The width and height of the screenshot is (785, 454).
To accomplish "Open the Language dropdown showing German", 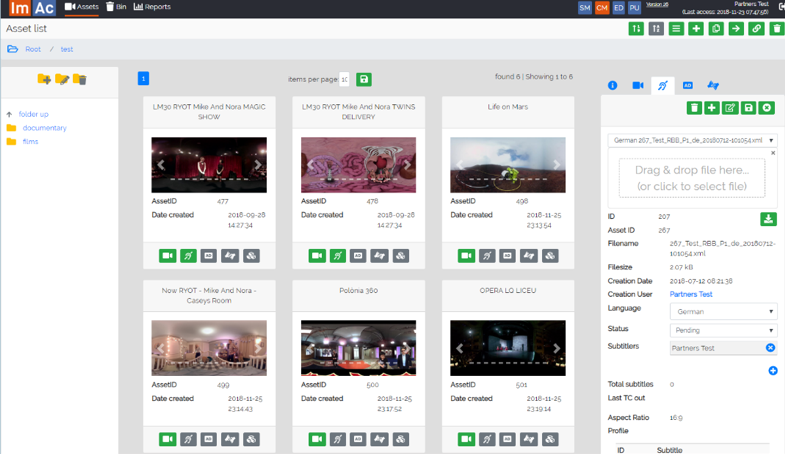I will point(723,311).
